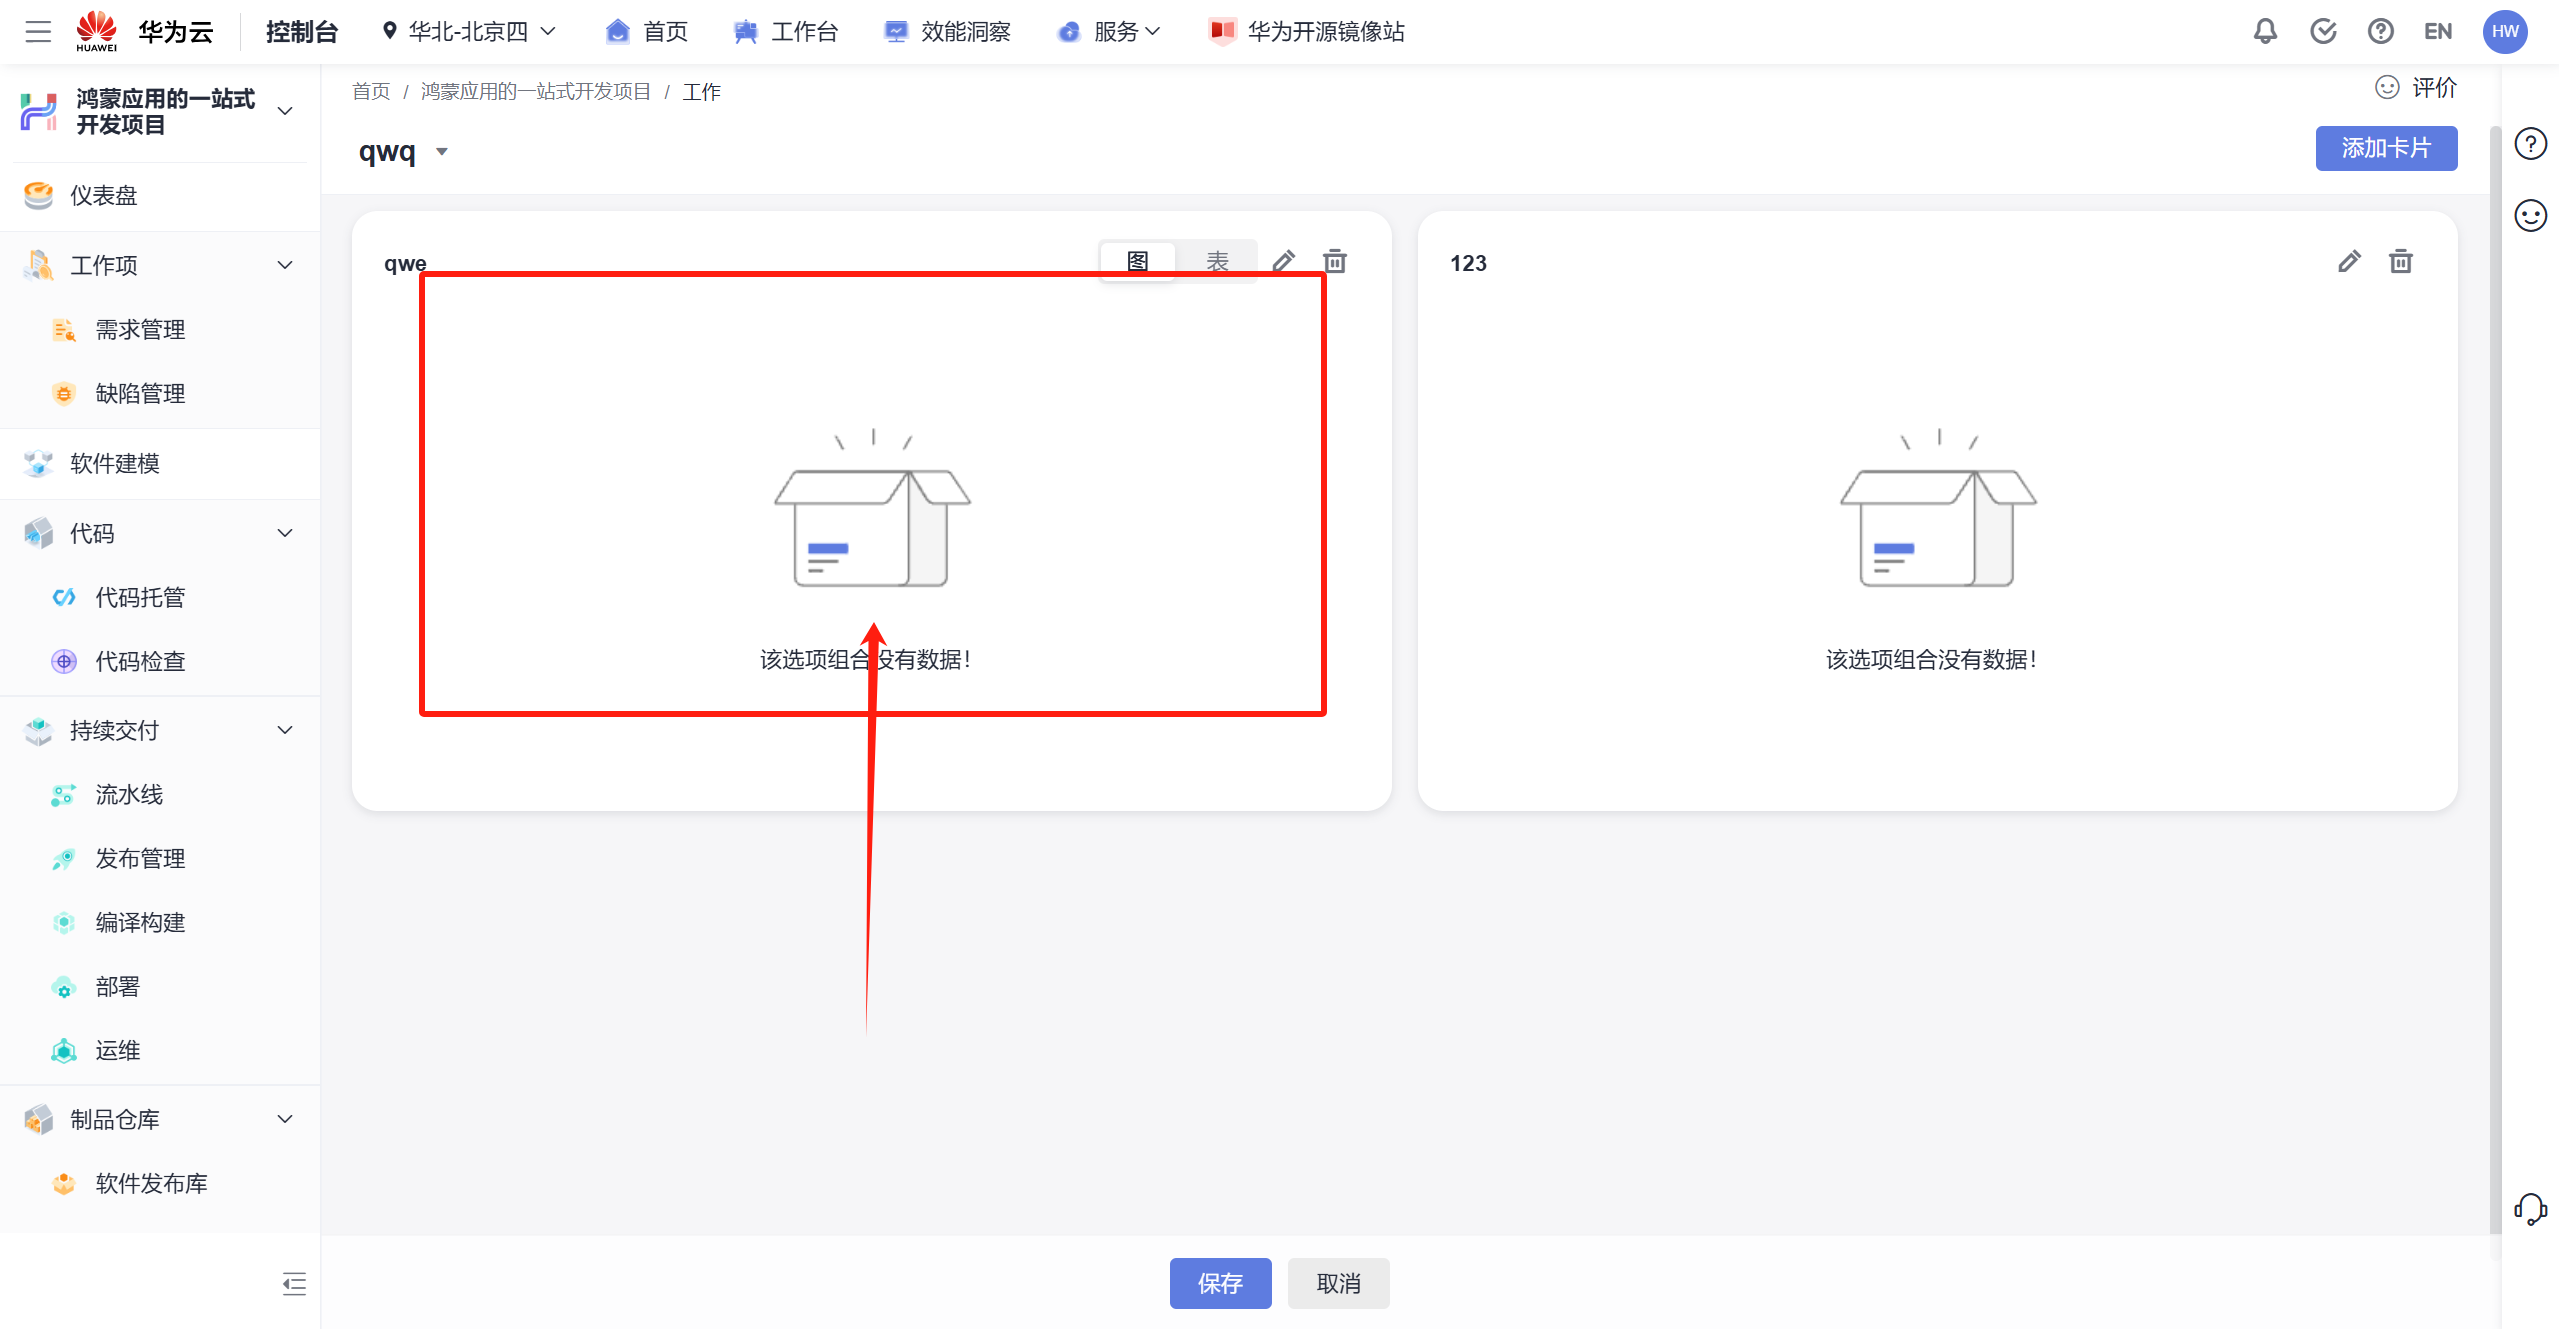The height and width of the screenshot is (1329, 2559).
Task: Open the qwq dashboard dropdown
Action: pyautogui.click(x=441, y=152)
